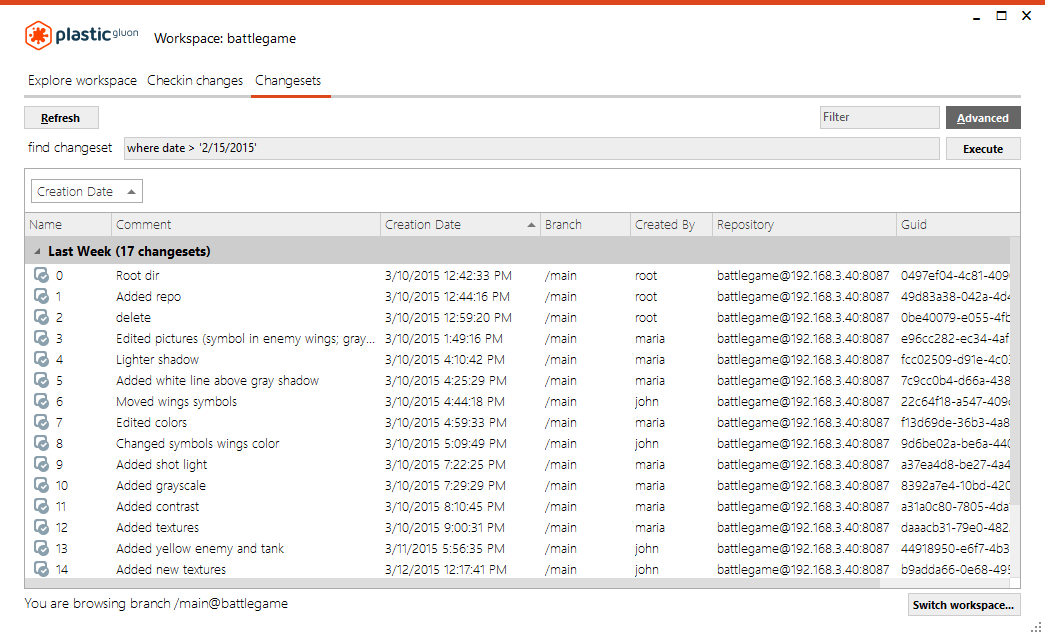Click the window resize grip corner
The image size is (1045, 636).
click(x=1036, y=627)
